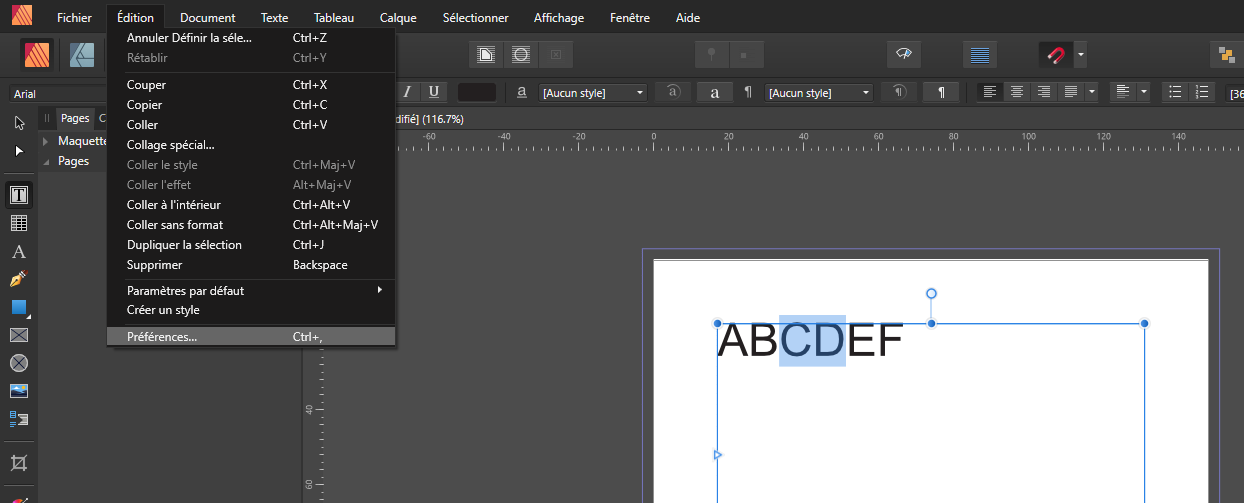Select the Move tool arrow
The image size is (1244, 503).
pos(19,123)
